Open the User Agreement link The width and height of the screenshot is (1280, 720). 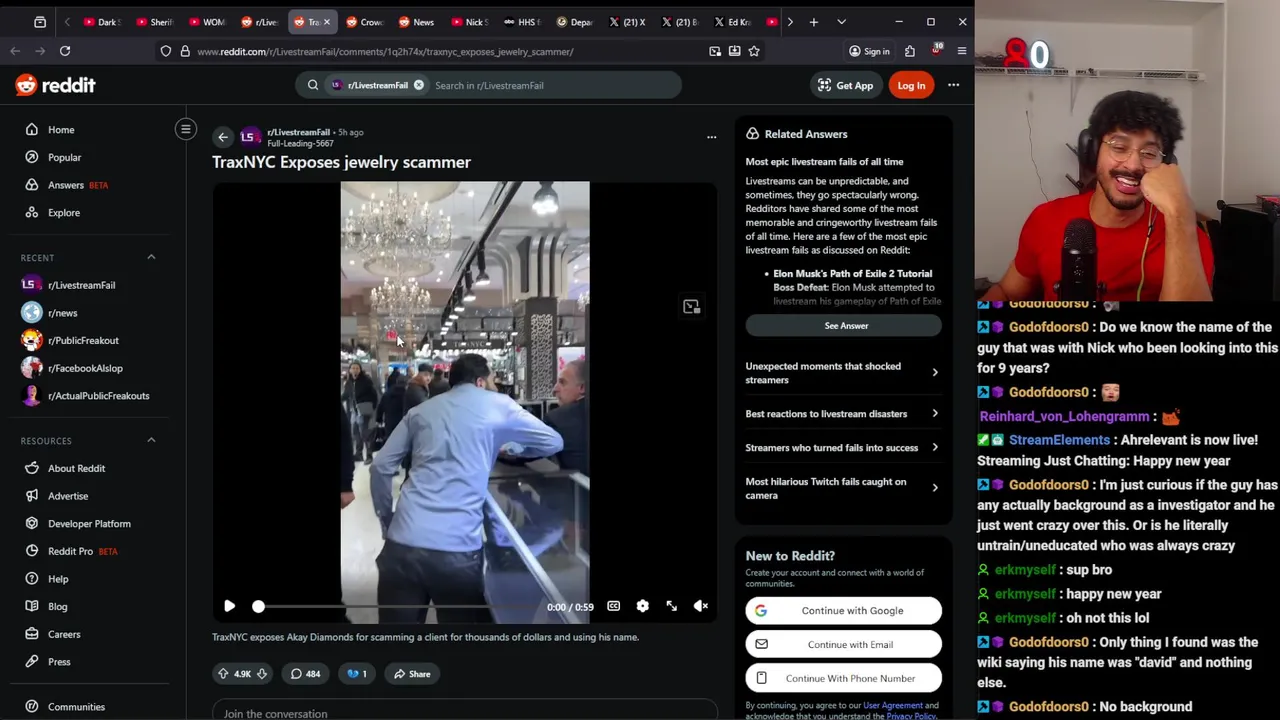(x=893, y=706)
